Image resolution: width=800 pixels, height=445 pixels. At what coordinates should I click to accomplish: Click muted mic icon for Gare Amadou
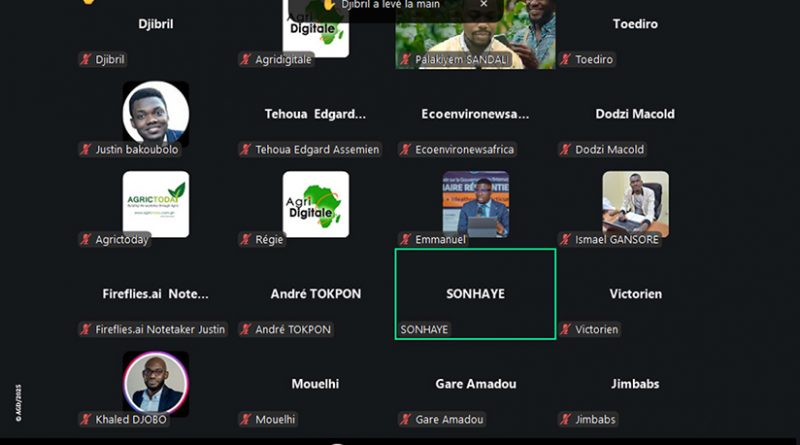[406, 419]
